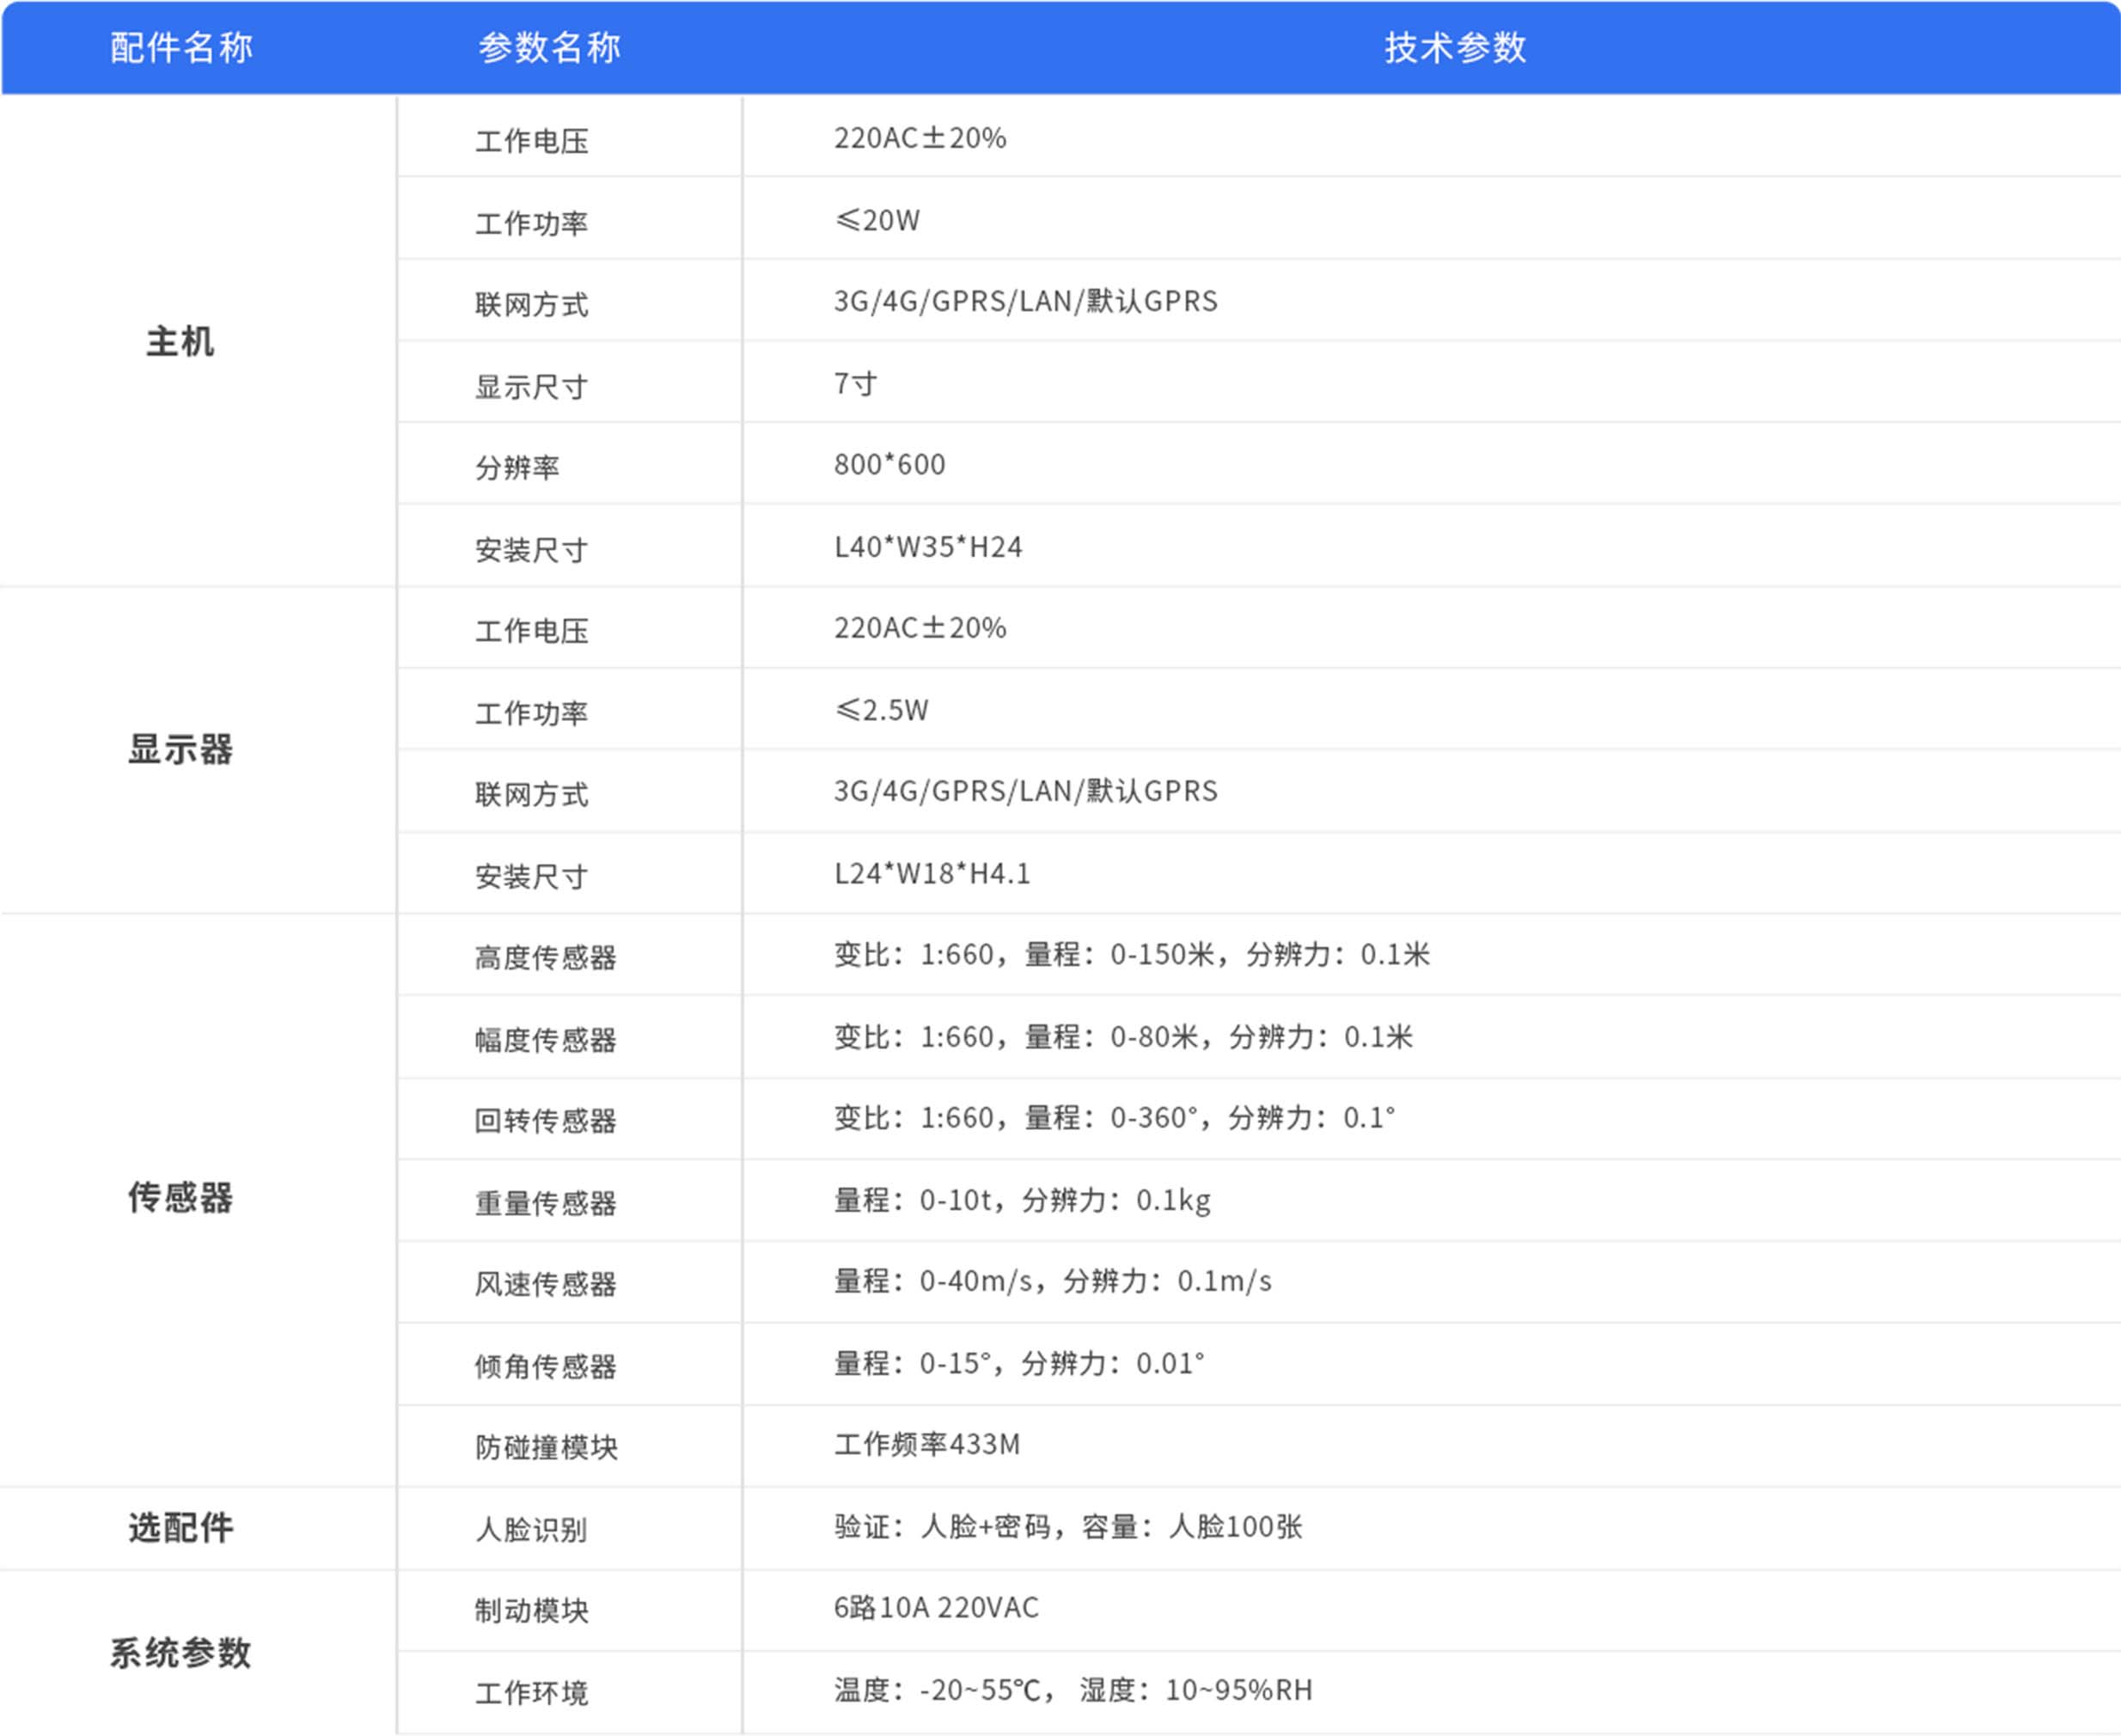Select the 显示器 category cell
This screenshot has width=2121, height=1736.
[181, 749]
